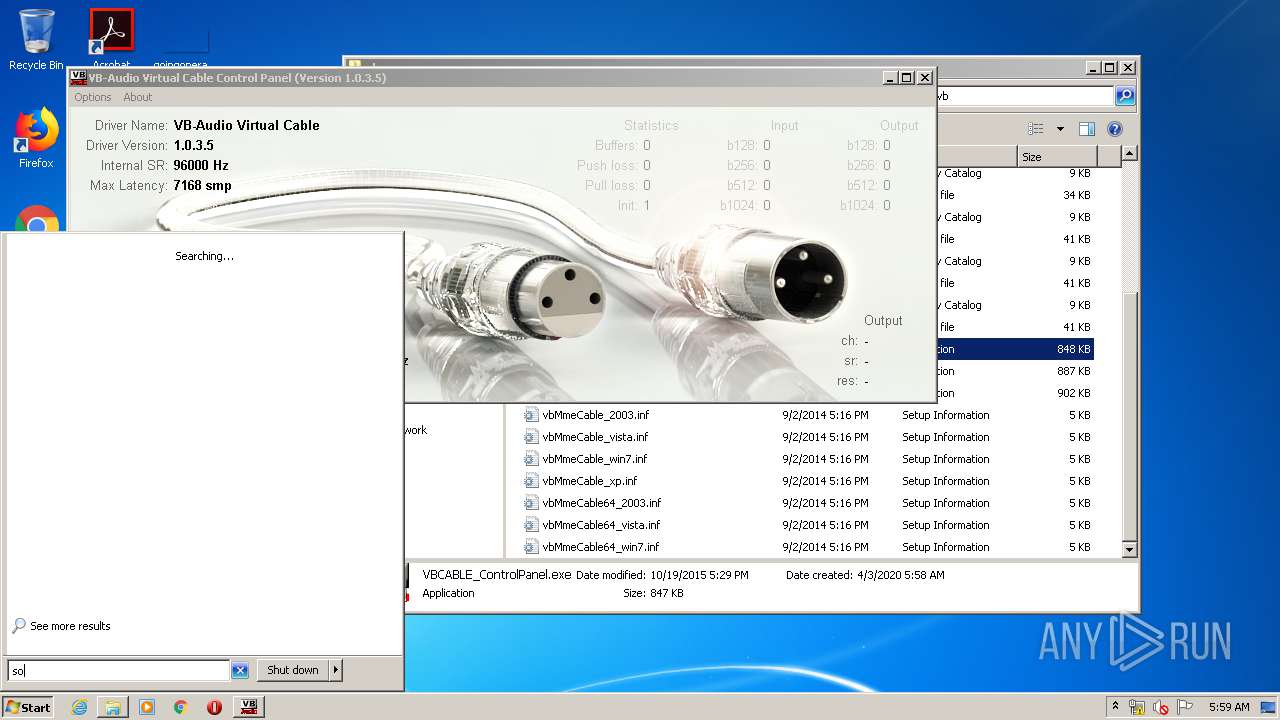Viewport: 1280px width, 720px height.
Task: Open Opera from the taskbar
Action: (214, 707)
